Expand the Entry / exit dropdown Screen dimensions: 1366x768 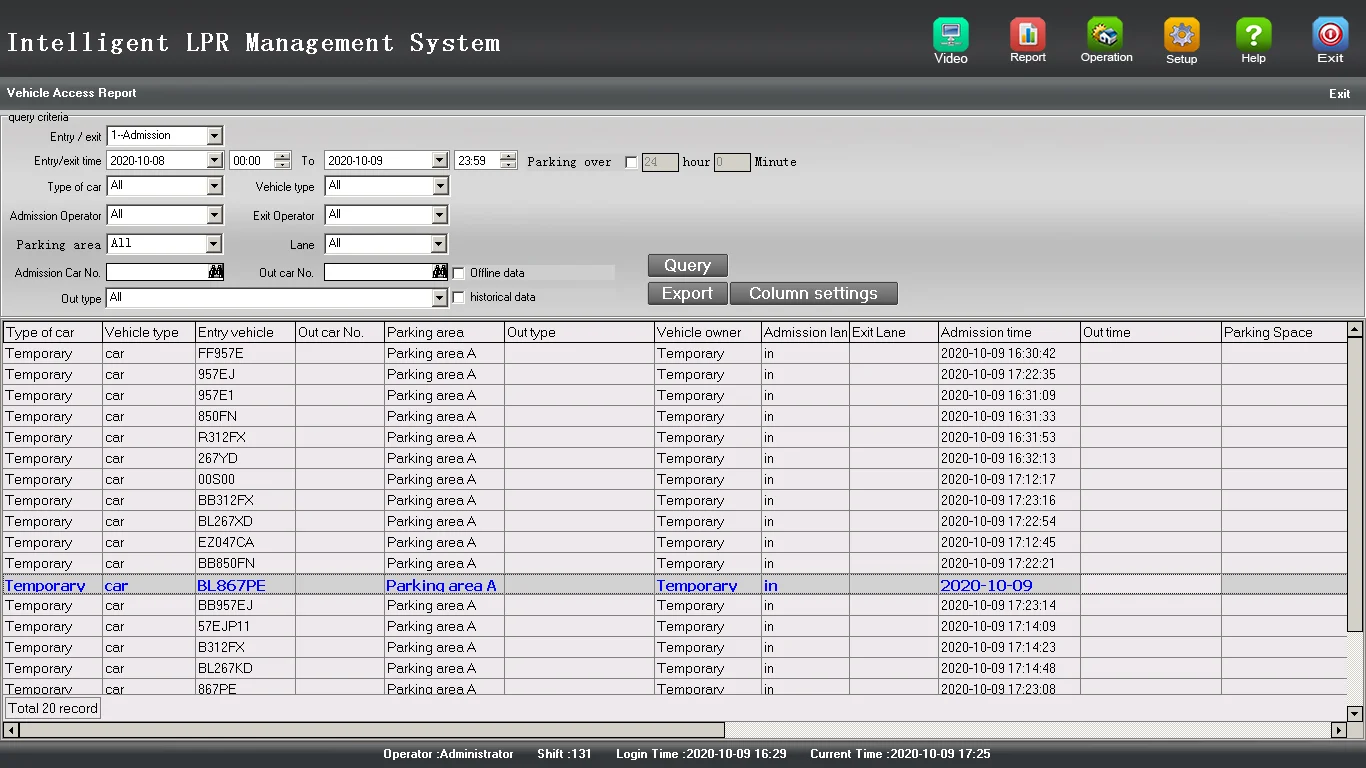(x=214, y=136)
